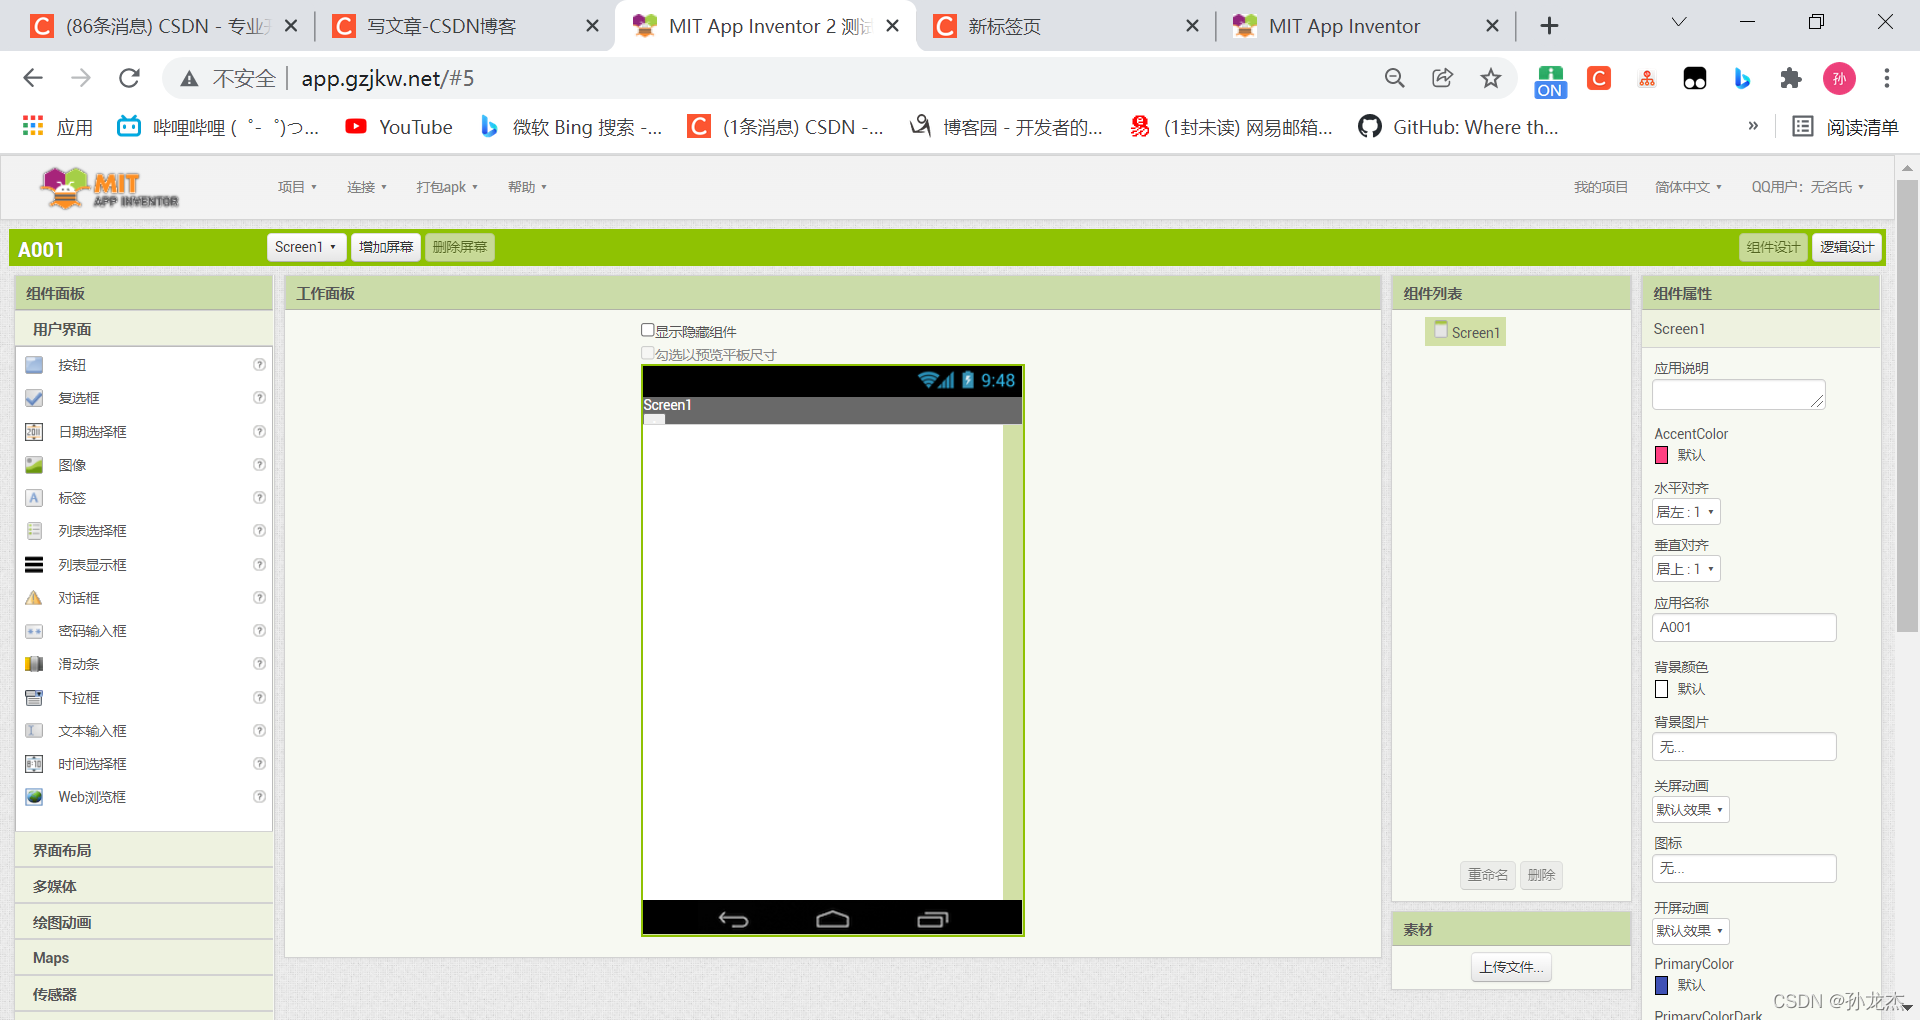Pick the 日期选择框 palette icon
The width and height of the screenshot is (1920, 1020).
[34, 432]
